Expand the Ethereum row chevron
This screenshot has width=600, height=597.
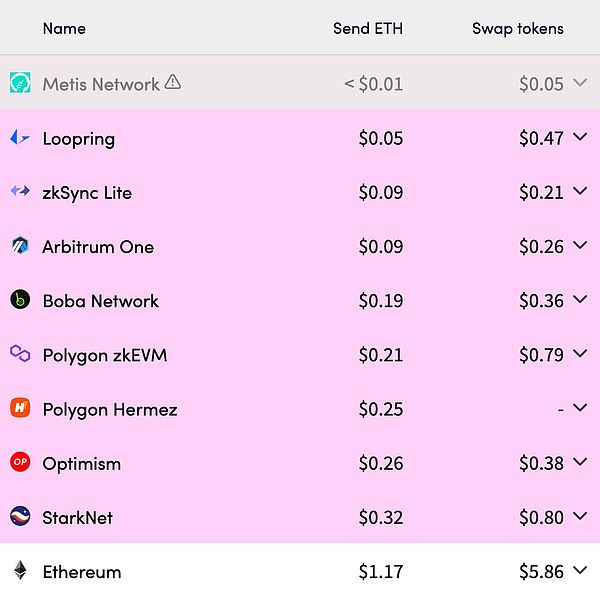[580, 571]
